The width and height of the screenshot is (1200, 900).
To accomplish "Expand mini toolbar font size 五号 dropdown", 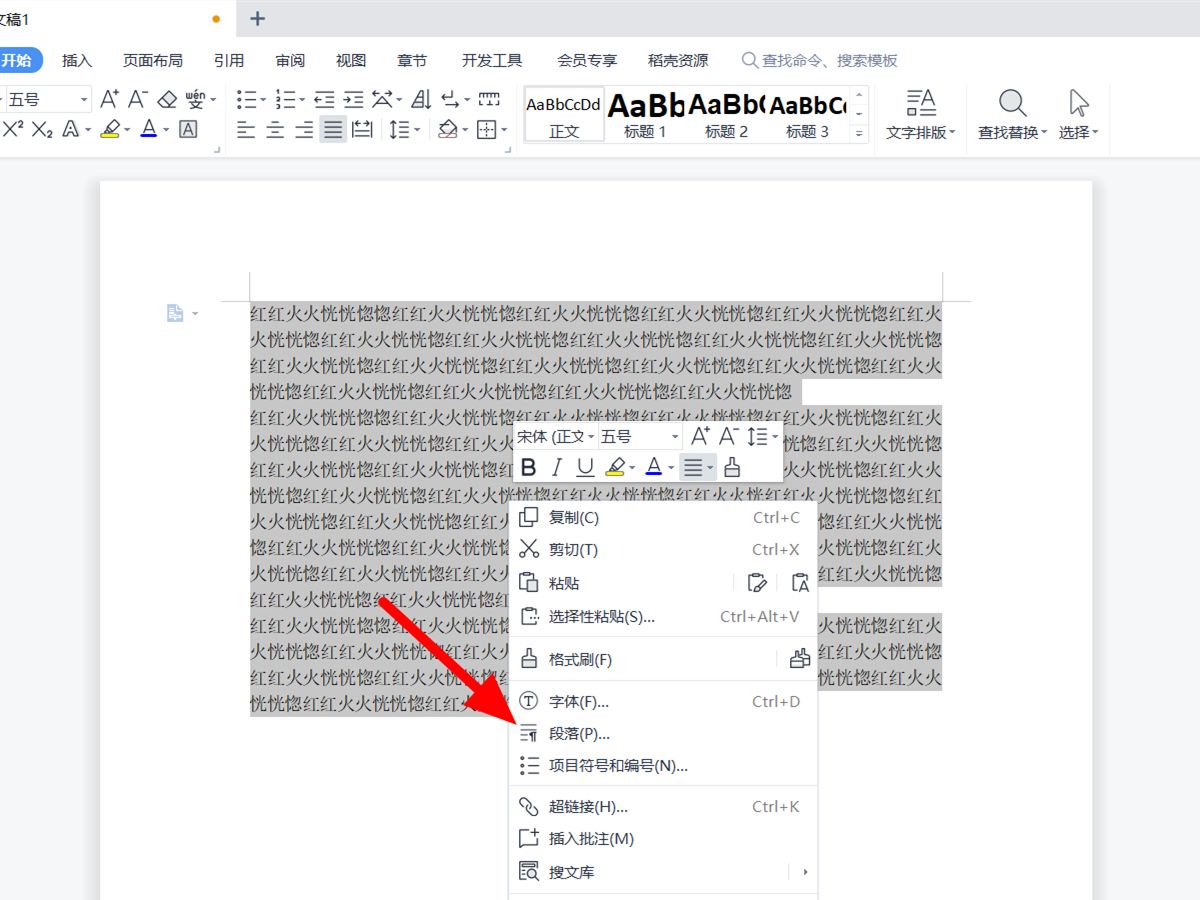I will click(x=675, y=437).
